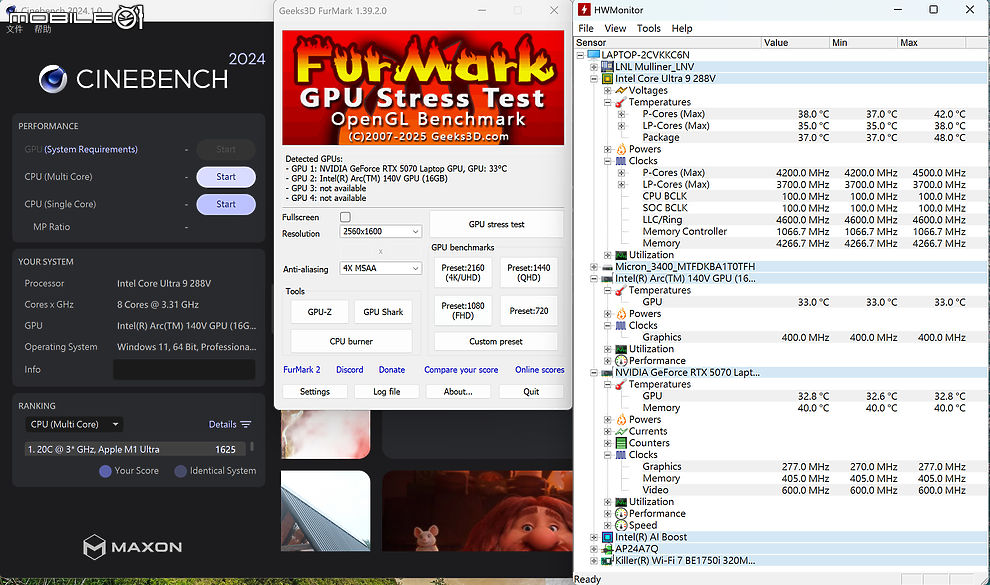Click the Intel Arc 140V GPU card icon
The image size is (990, 585).
[x=607, y=278]
